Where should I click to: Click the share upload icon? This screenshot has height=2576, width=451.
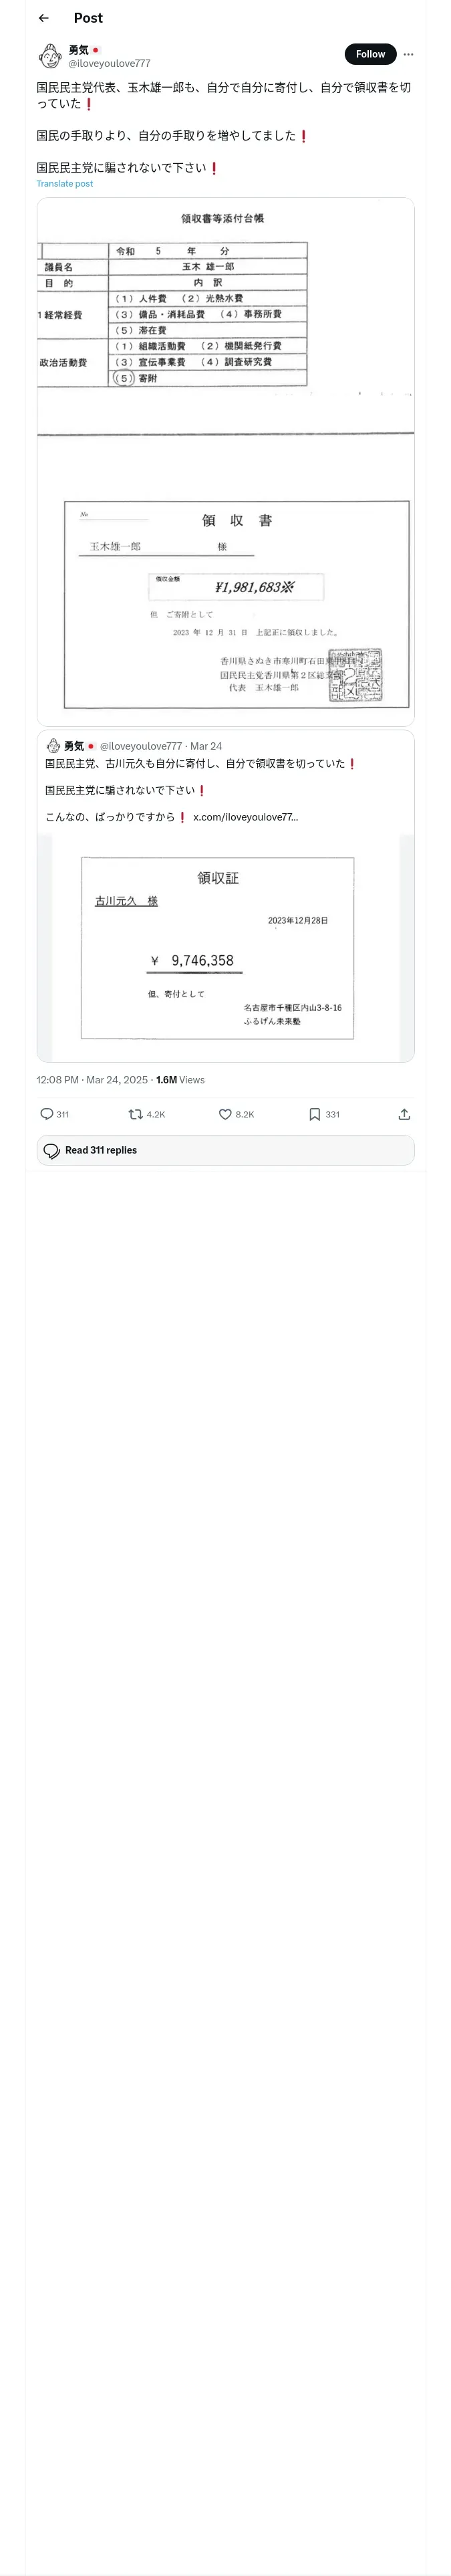[404, 1113]
